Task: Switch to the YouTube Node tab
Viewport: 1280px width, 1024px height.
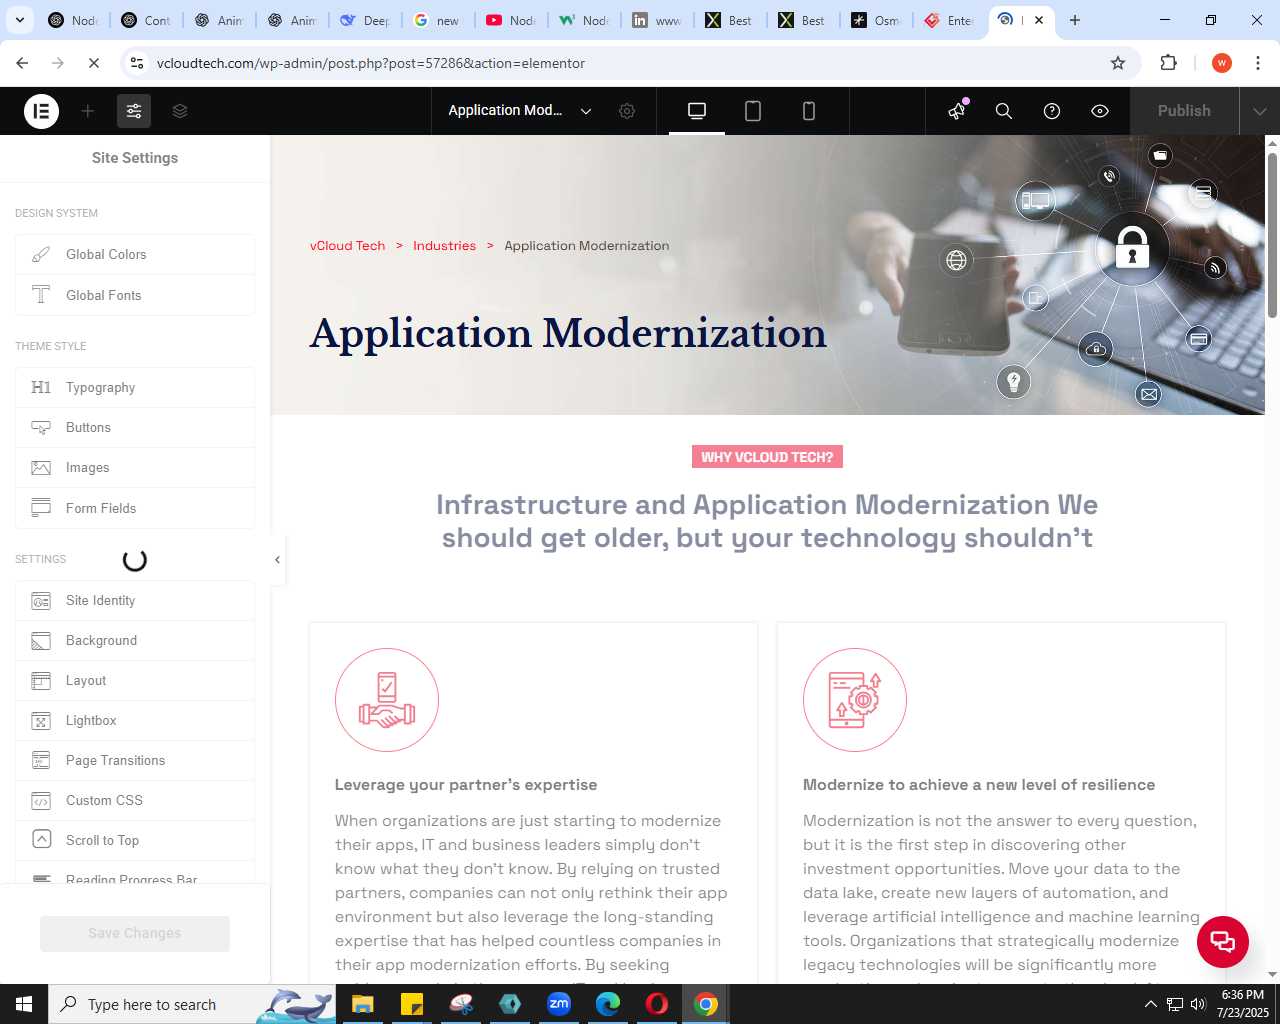Action: click(x=510, y=20)
